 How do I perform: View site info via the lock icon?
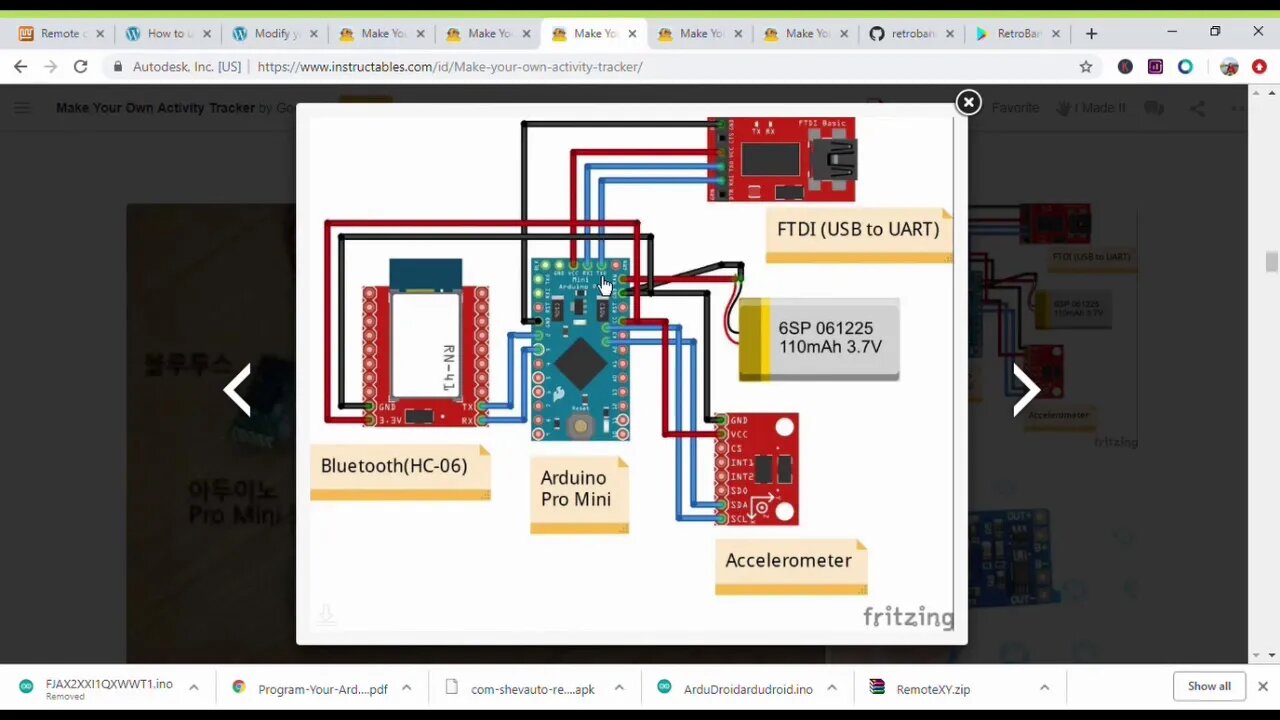(118, 67)
